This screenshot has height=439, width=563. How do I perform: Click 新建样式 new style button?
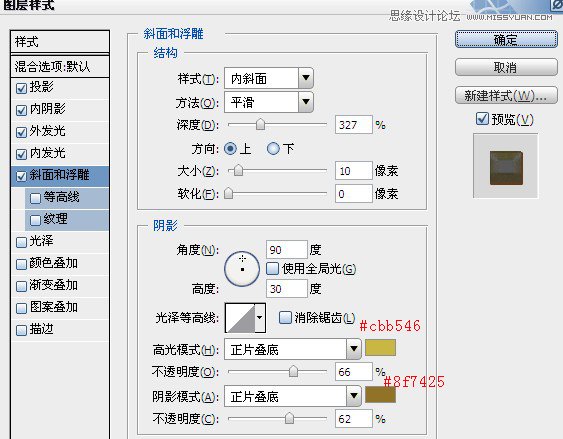(x=506, y=95)
